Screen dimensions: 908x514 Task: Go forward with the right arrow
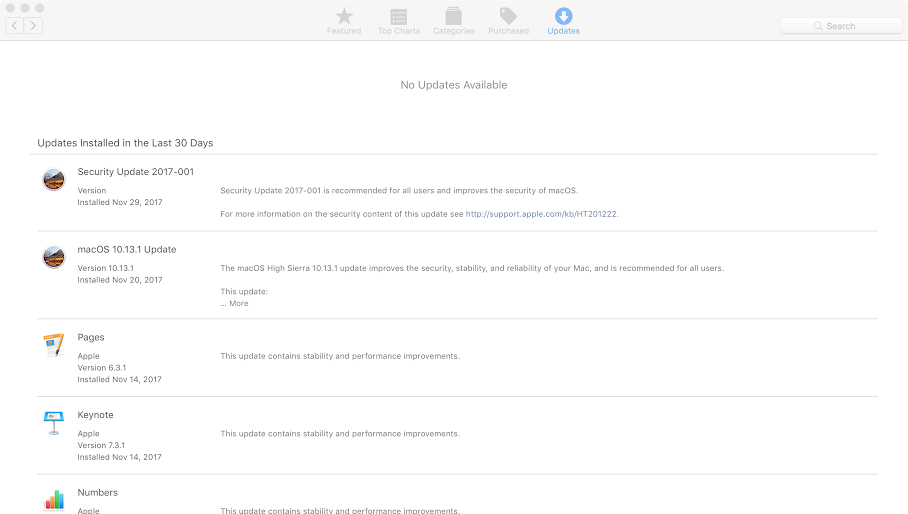click(x=33, y=25)
